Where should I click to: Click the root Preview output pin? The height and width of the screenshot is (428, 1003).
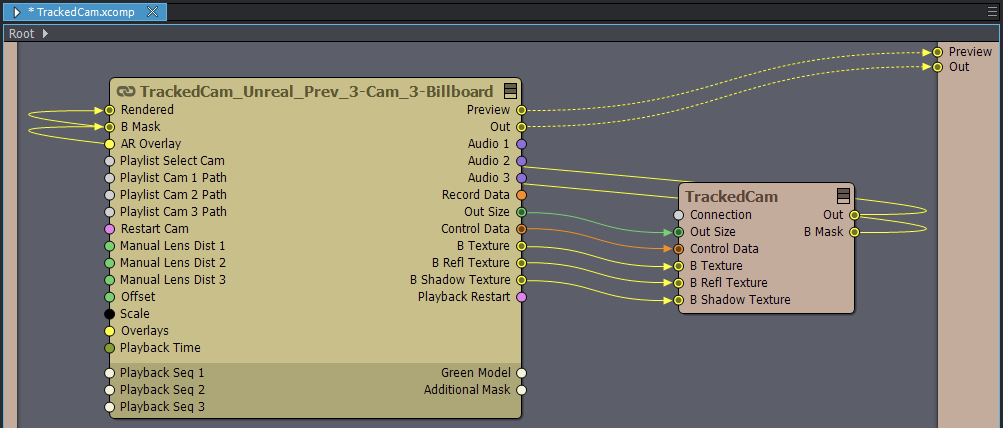click(x=938, y=52)
